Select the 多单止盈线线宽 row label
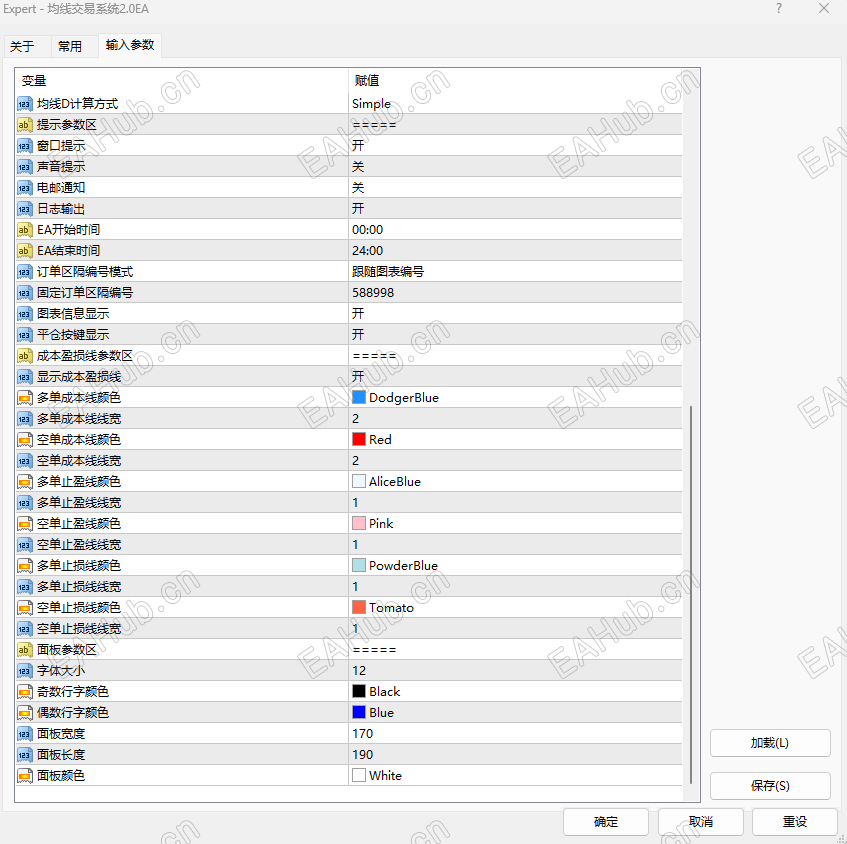The height and width of the screenshot is (844, 847). point(79,503)
